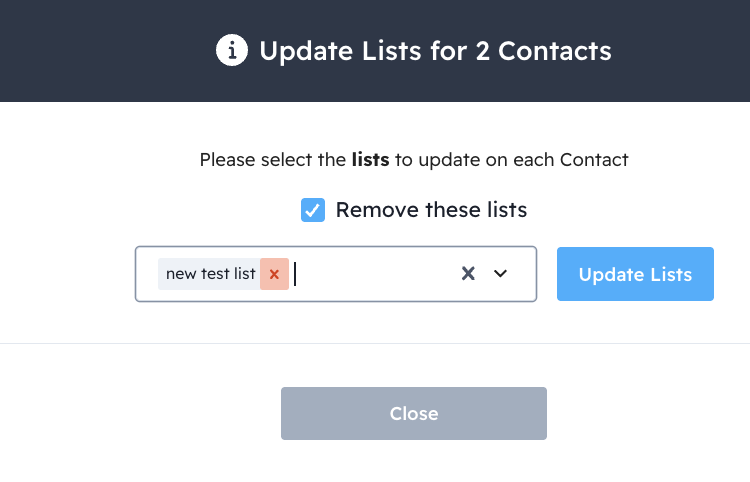Viewport: 750px width, 482px height.
Task: Expand the lists dropdown chevron
Action: tap(501, 274)
